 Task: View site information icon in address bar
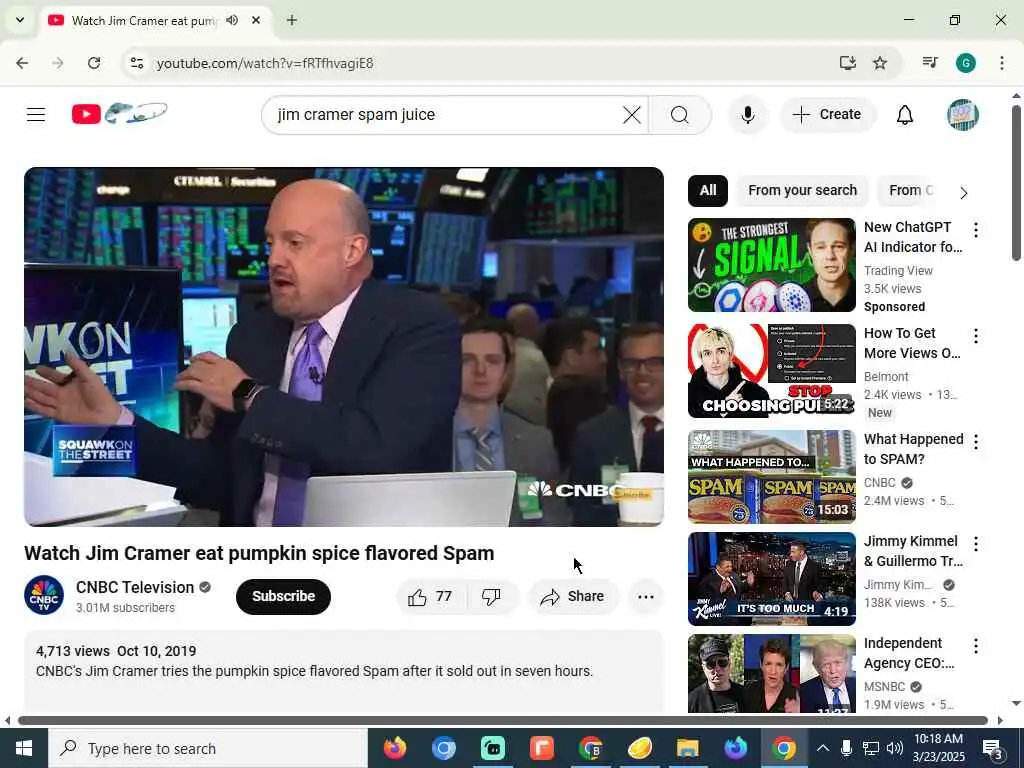(136, 63)
